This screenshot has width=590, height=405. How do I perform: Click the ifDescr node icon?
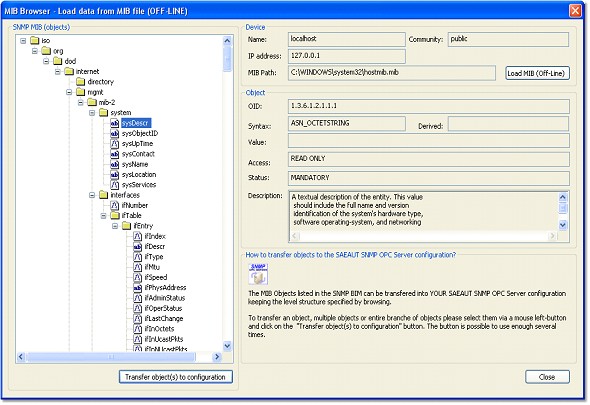(138, 247)
